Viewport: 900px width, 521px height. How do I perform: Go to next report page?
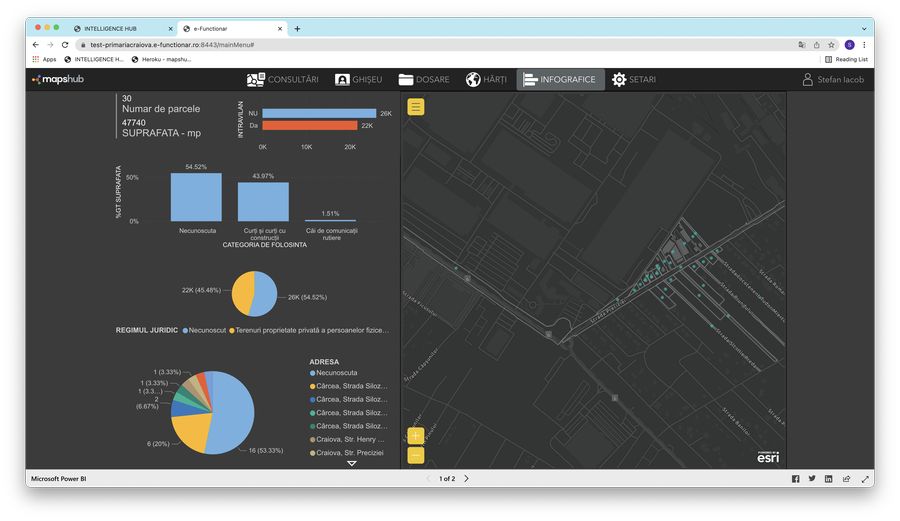(x=466, y=479)
